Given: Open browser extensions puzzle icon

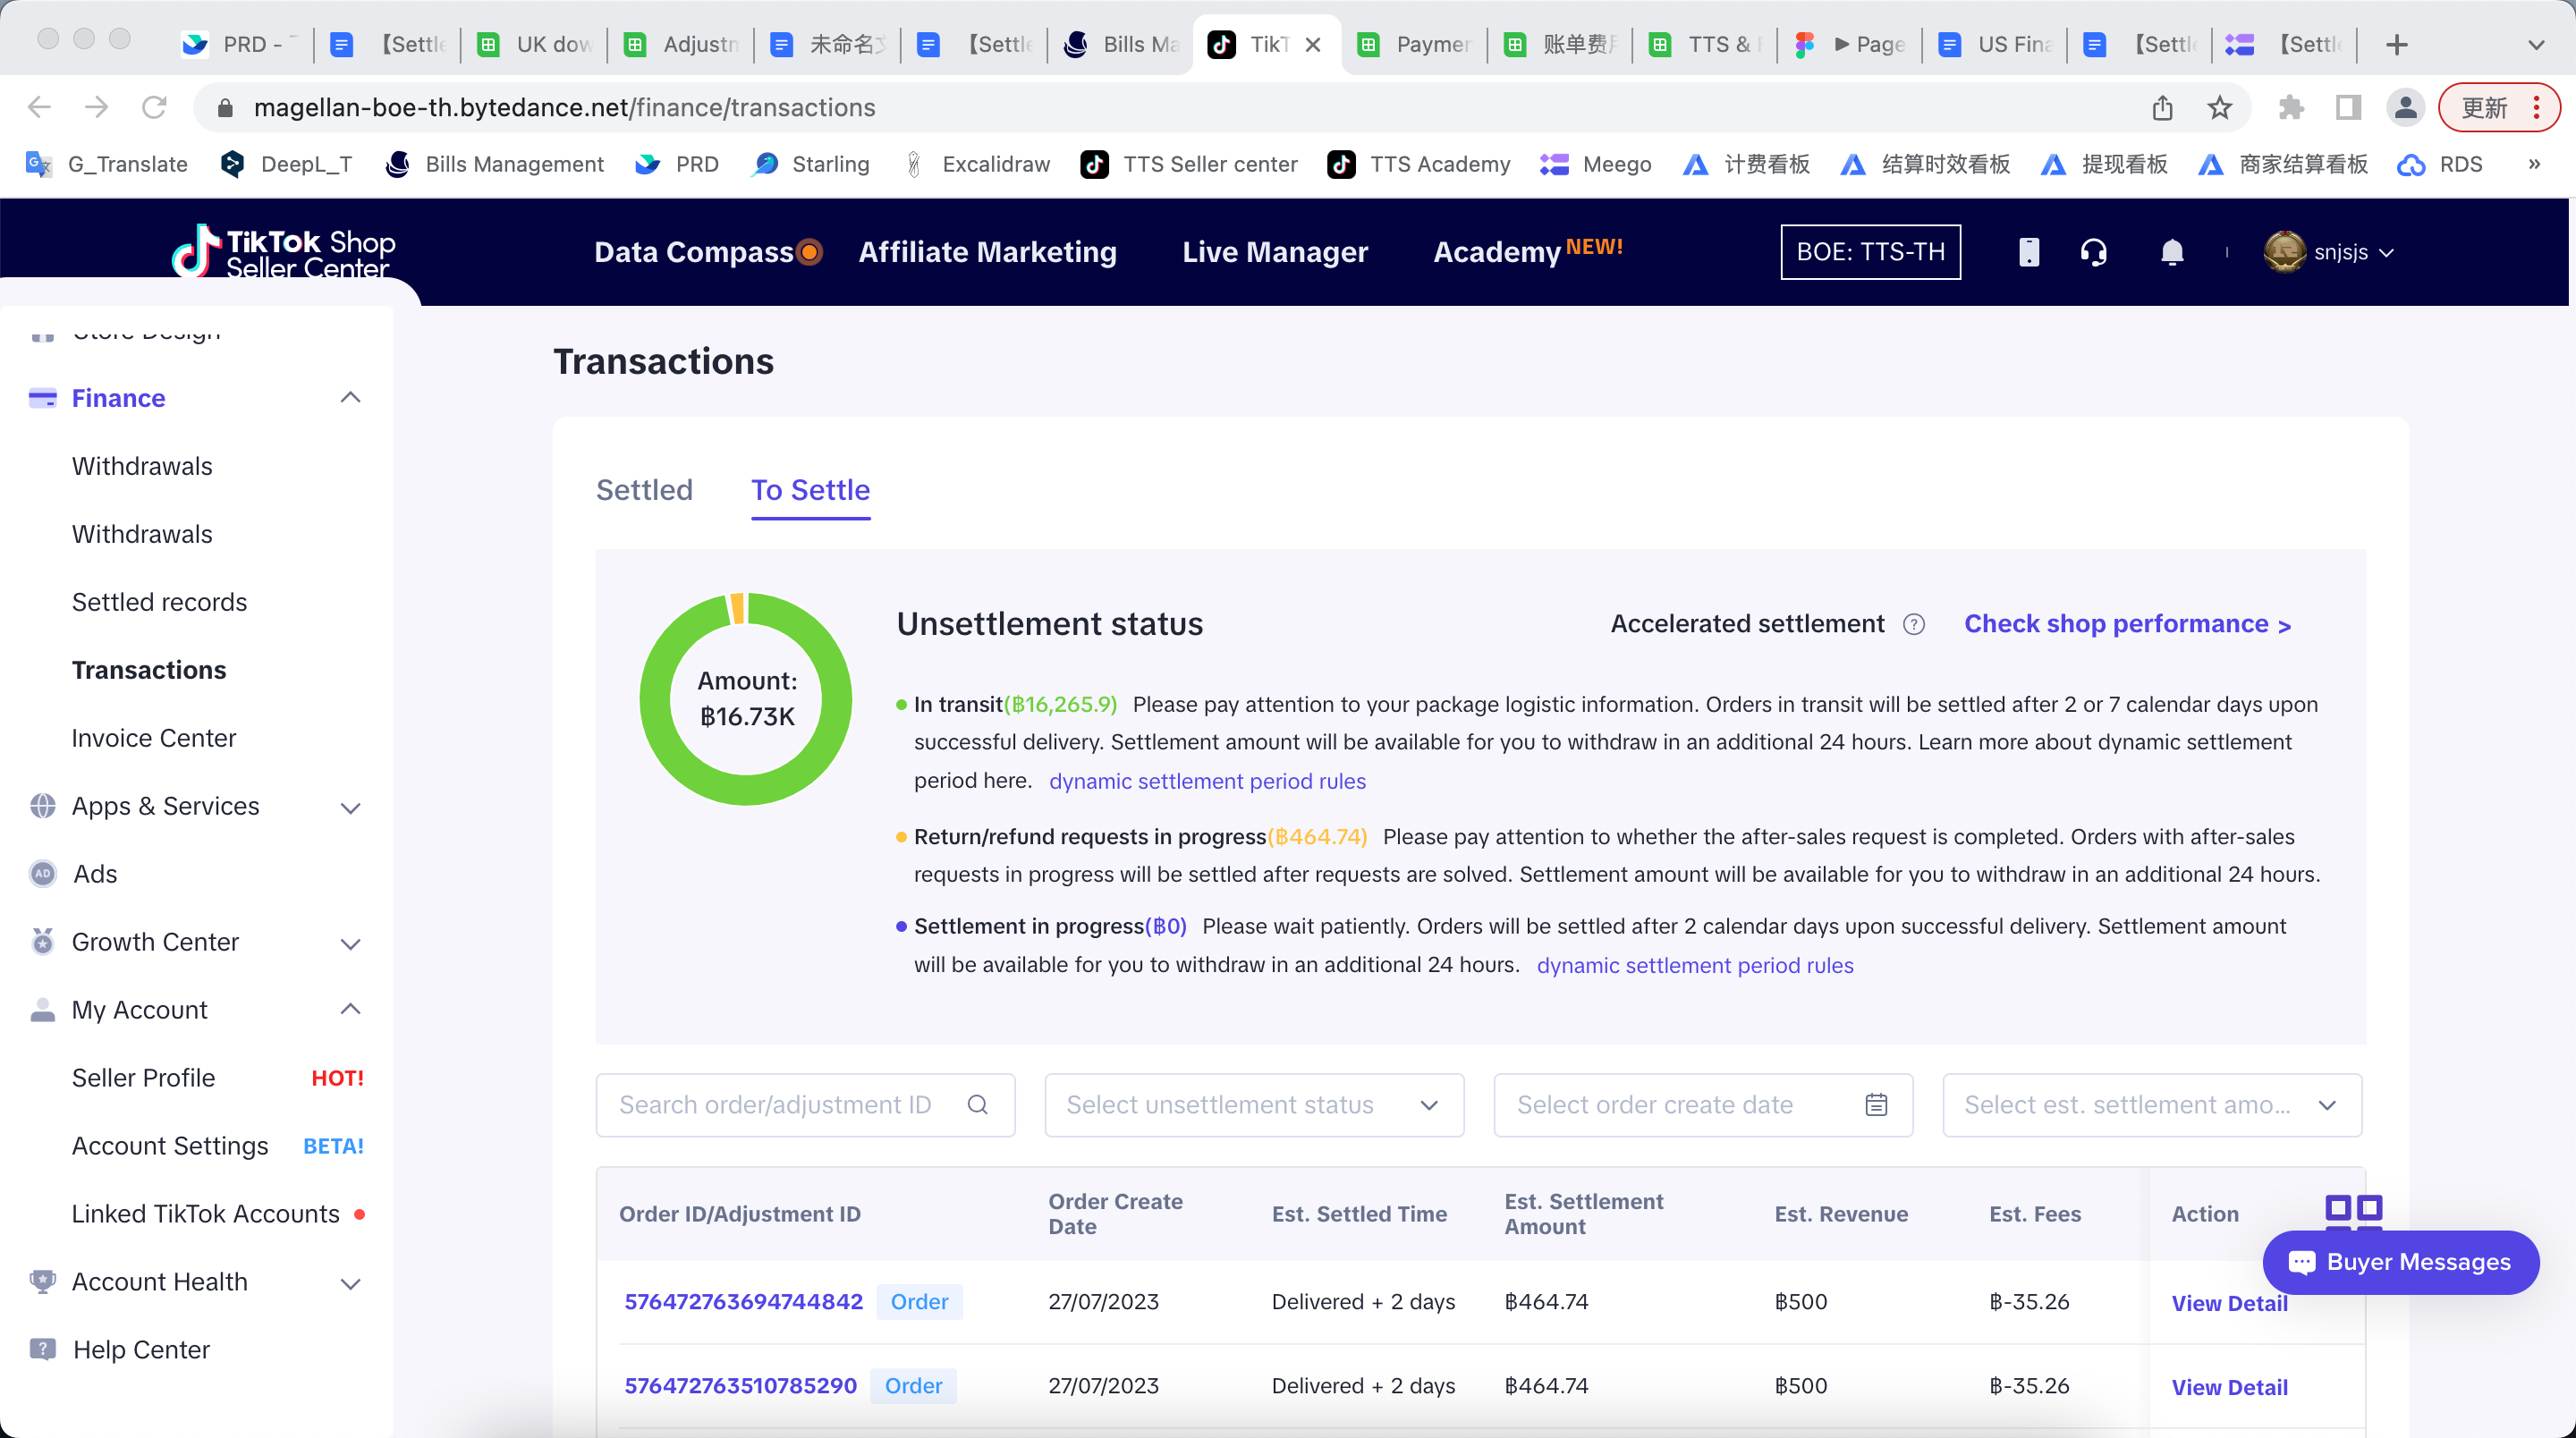Looking at the screenshot, I should (2290, 107).
